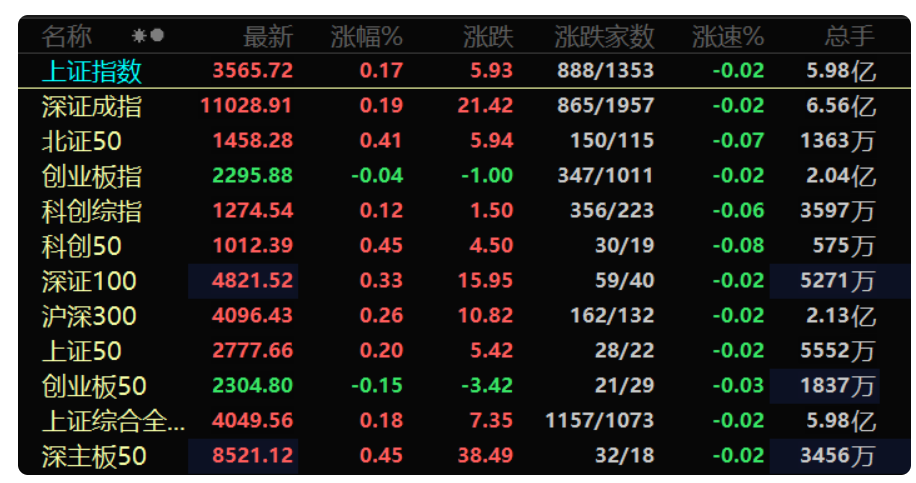Click advance/decline count 150/115

[612, 141]
